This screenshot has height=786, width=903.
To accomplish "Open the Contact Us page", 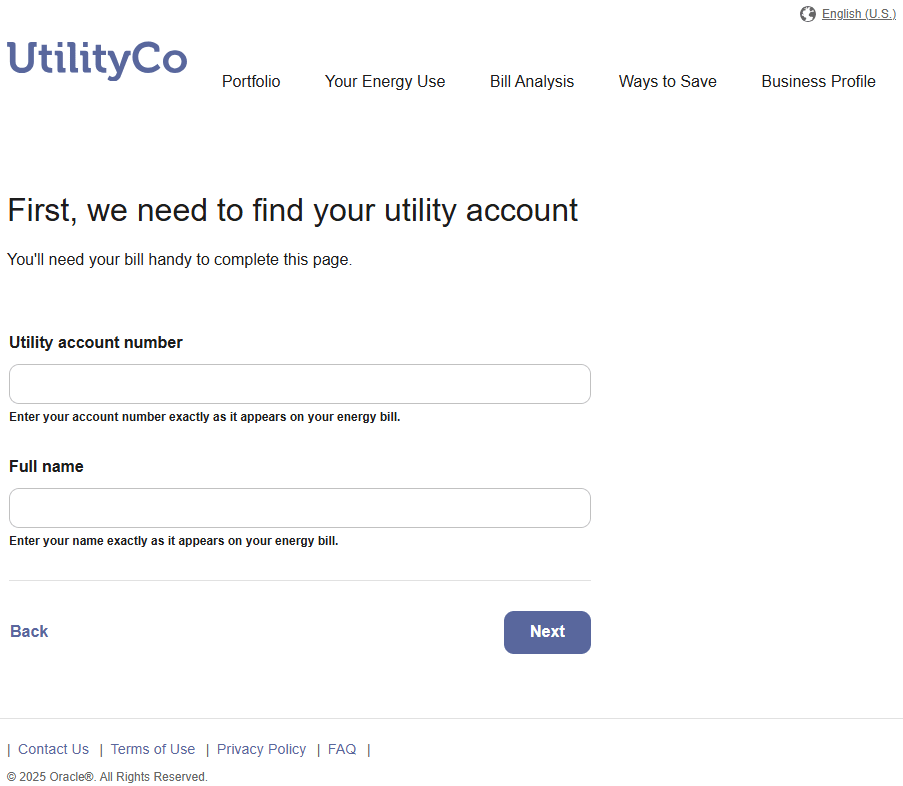I will tap(53, 749).
